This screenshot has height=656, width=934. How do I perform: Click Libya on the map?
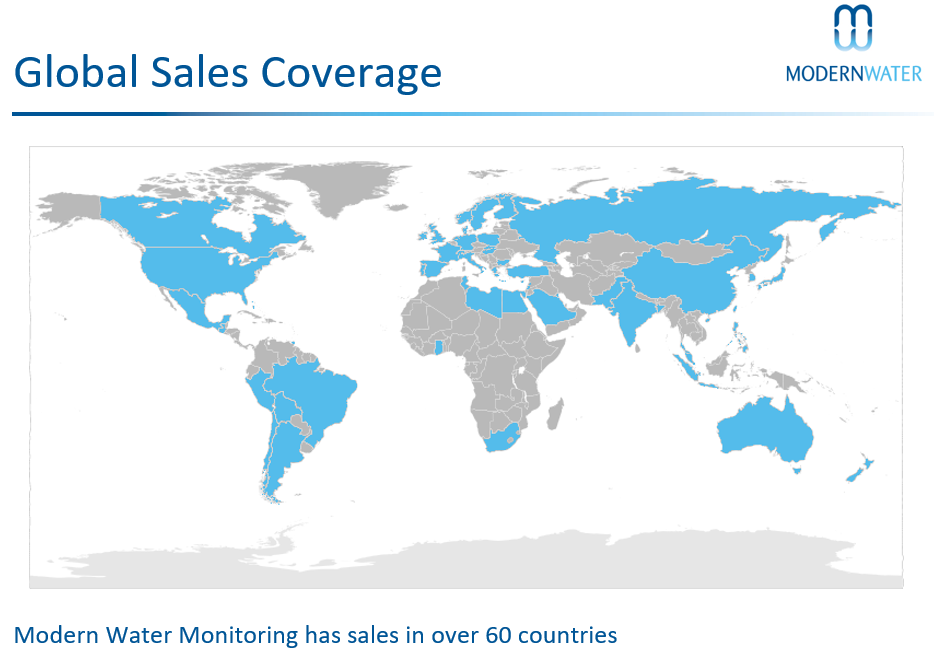(x=485, y=300)
